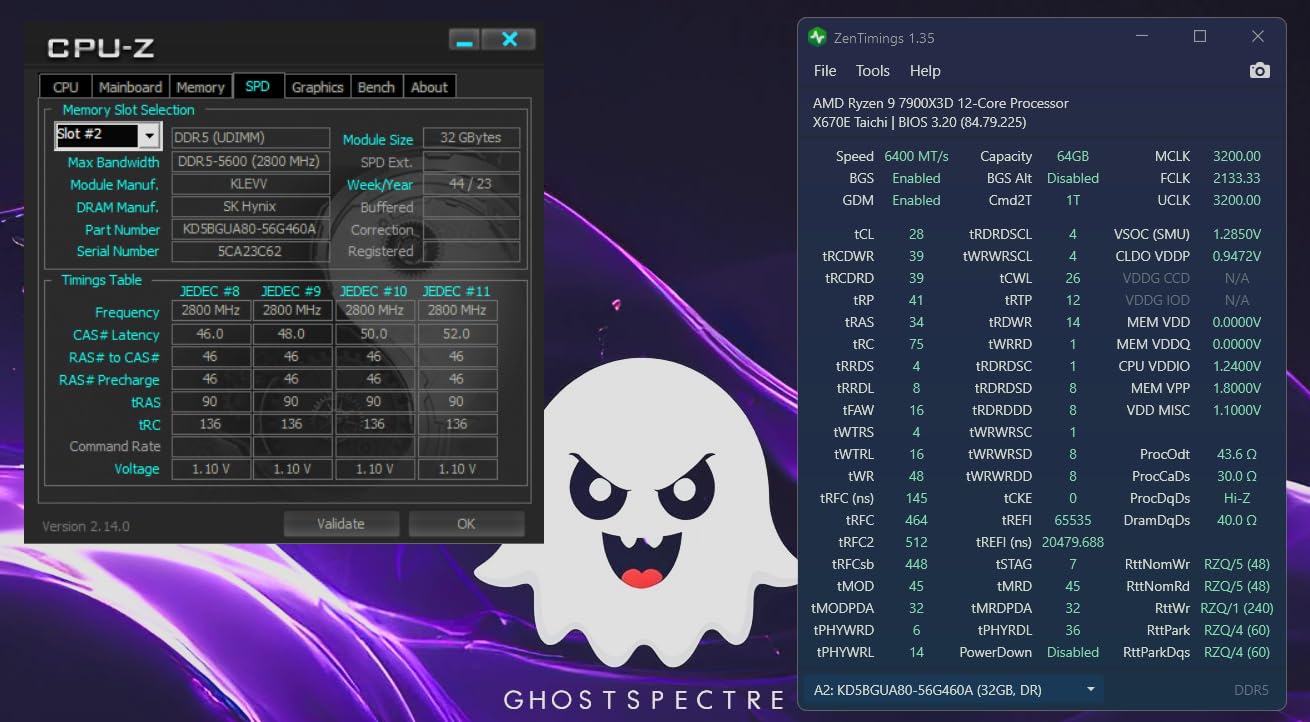The width and height of the screenshot is (1310, 722).
Task: Click the tREFI (ns) value 20479.688
Action: pyautogui.click(x=1072, y=542)
